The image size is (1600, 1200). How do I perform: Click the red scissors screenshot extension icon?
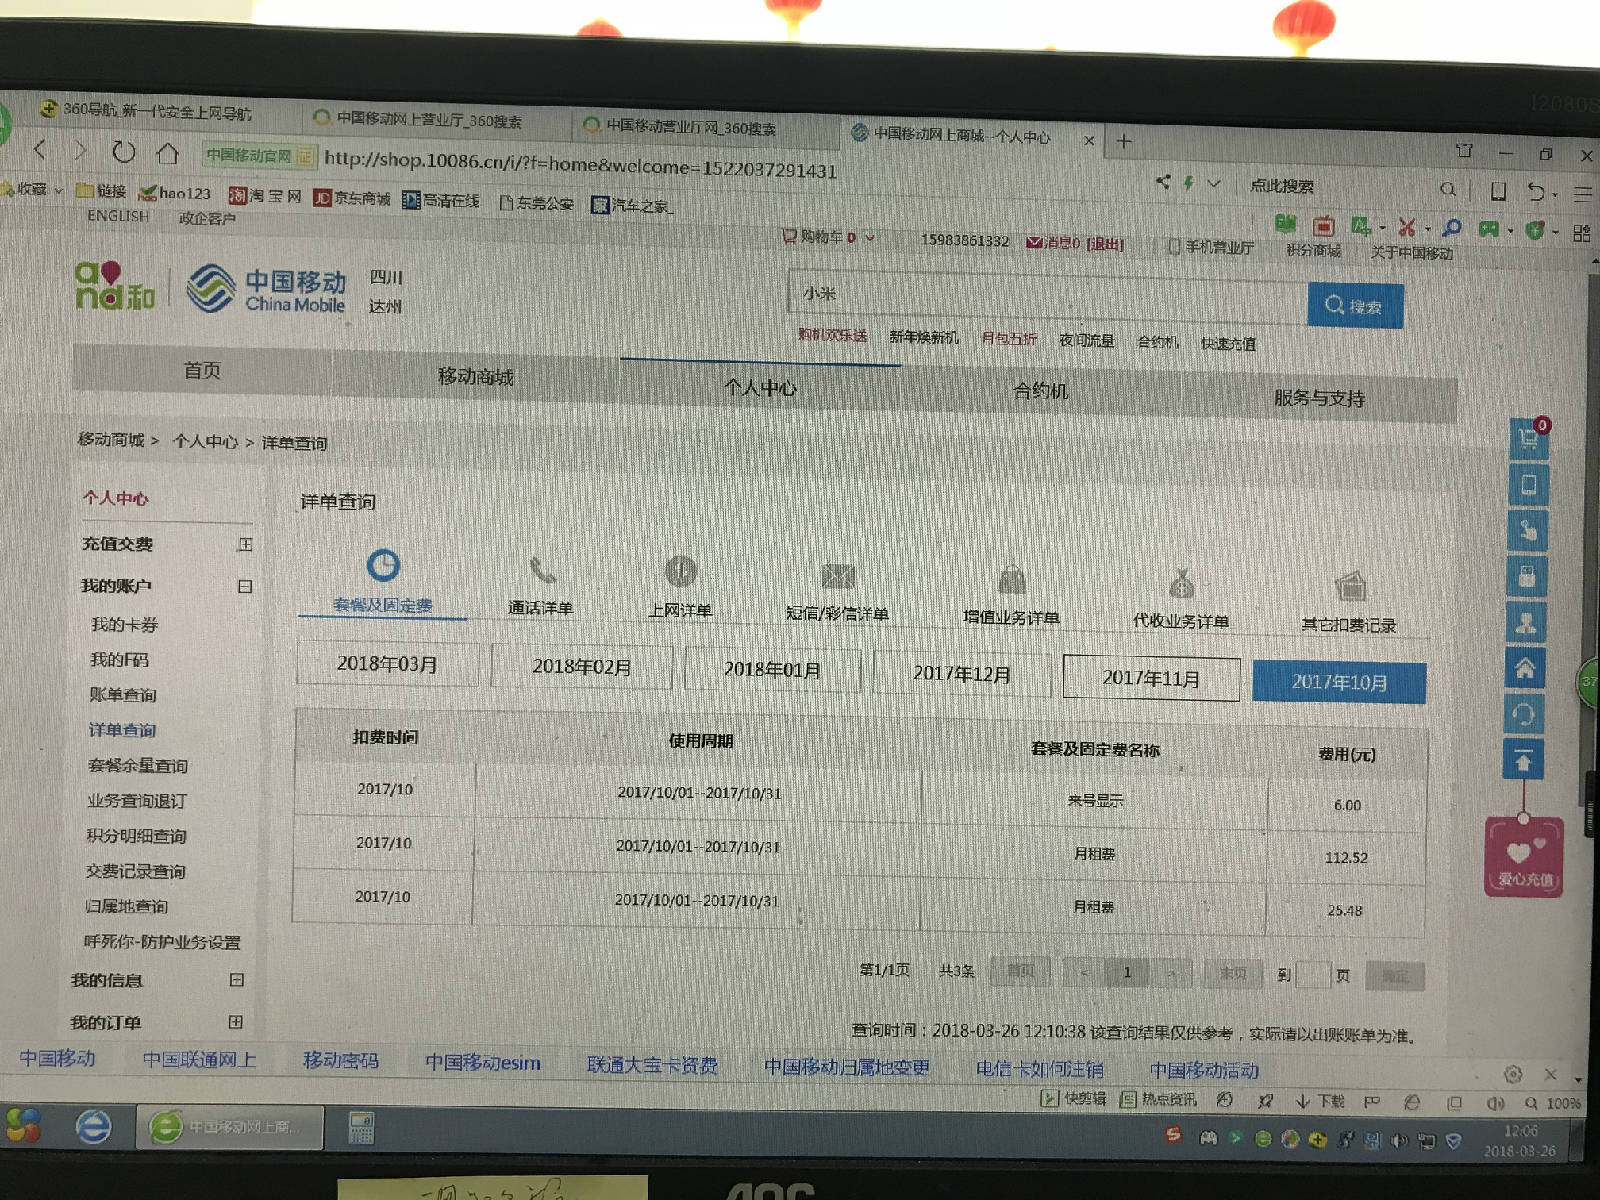tap(1407, 228)
